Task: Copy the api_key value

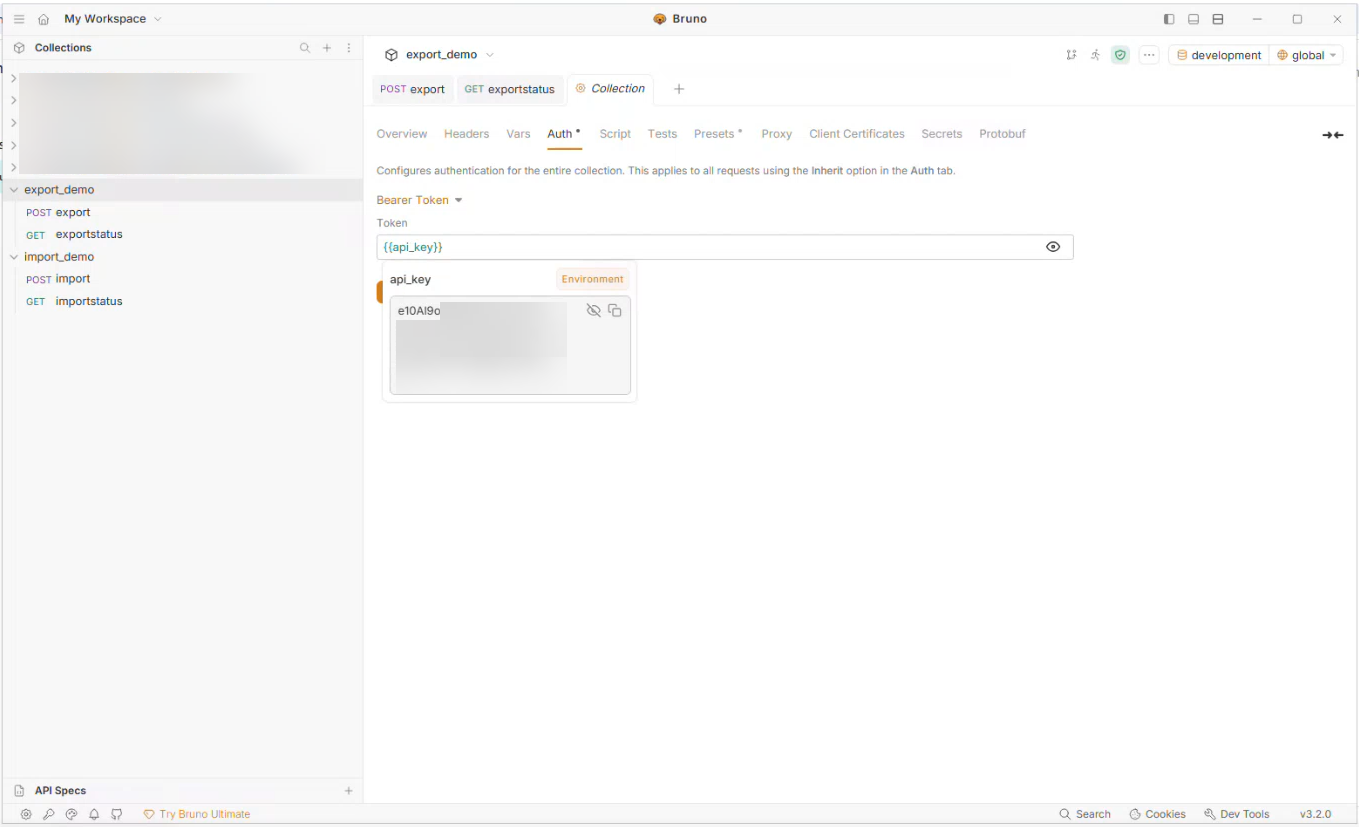Action: 615,311
